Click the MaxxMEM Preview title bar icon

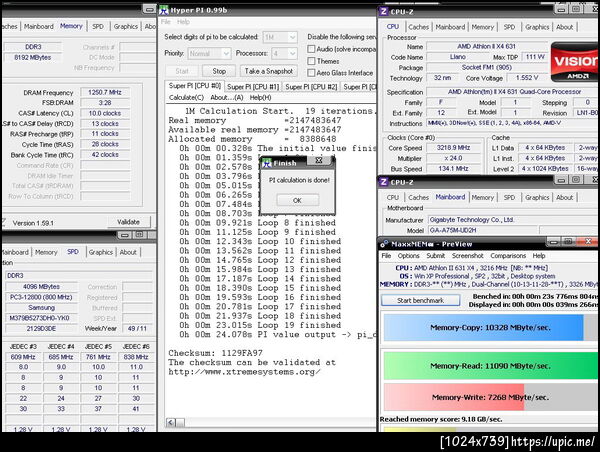click(x=384, y=244)
